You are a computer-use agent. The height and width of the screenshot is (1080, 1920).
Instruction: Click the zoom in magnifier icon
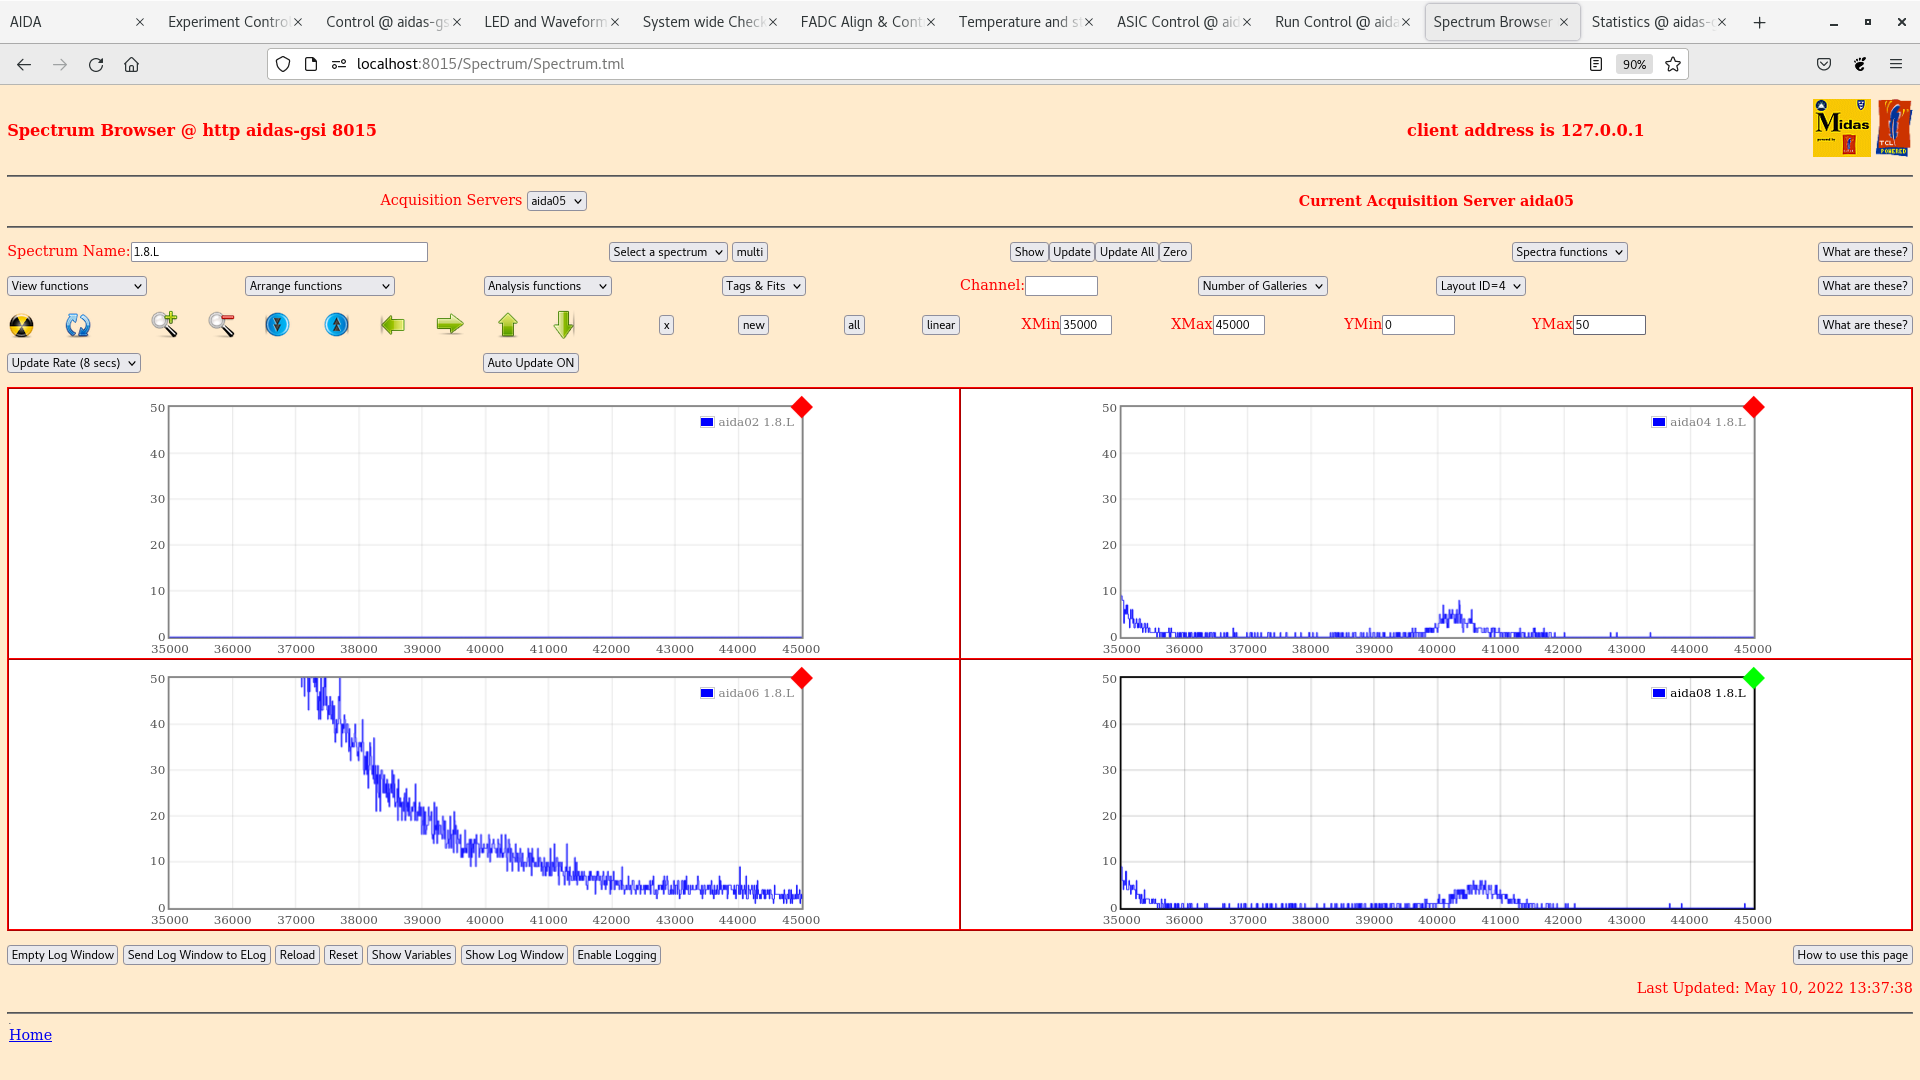pyautogui.click(x=165, y=324)
